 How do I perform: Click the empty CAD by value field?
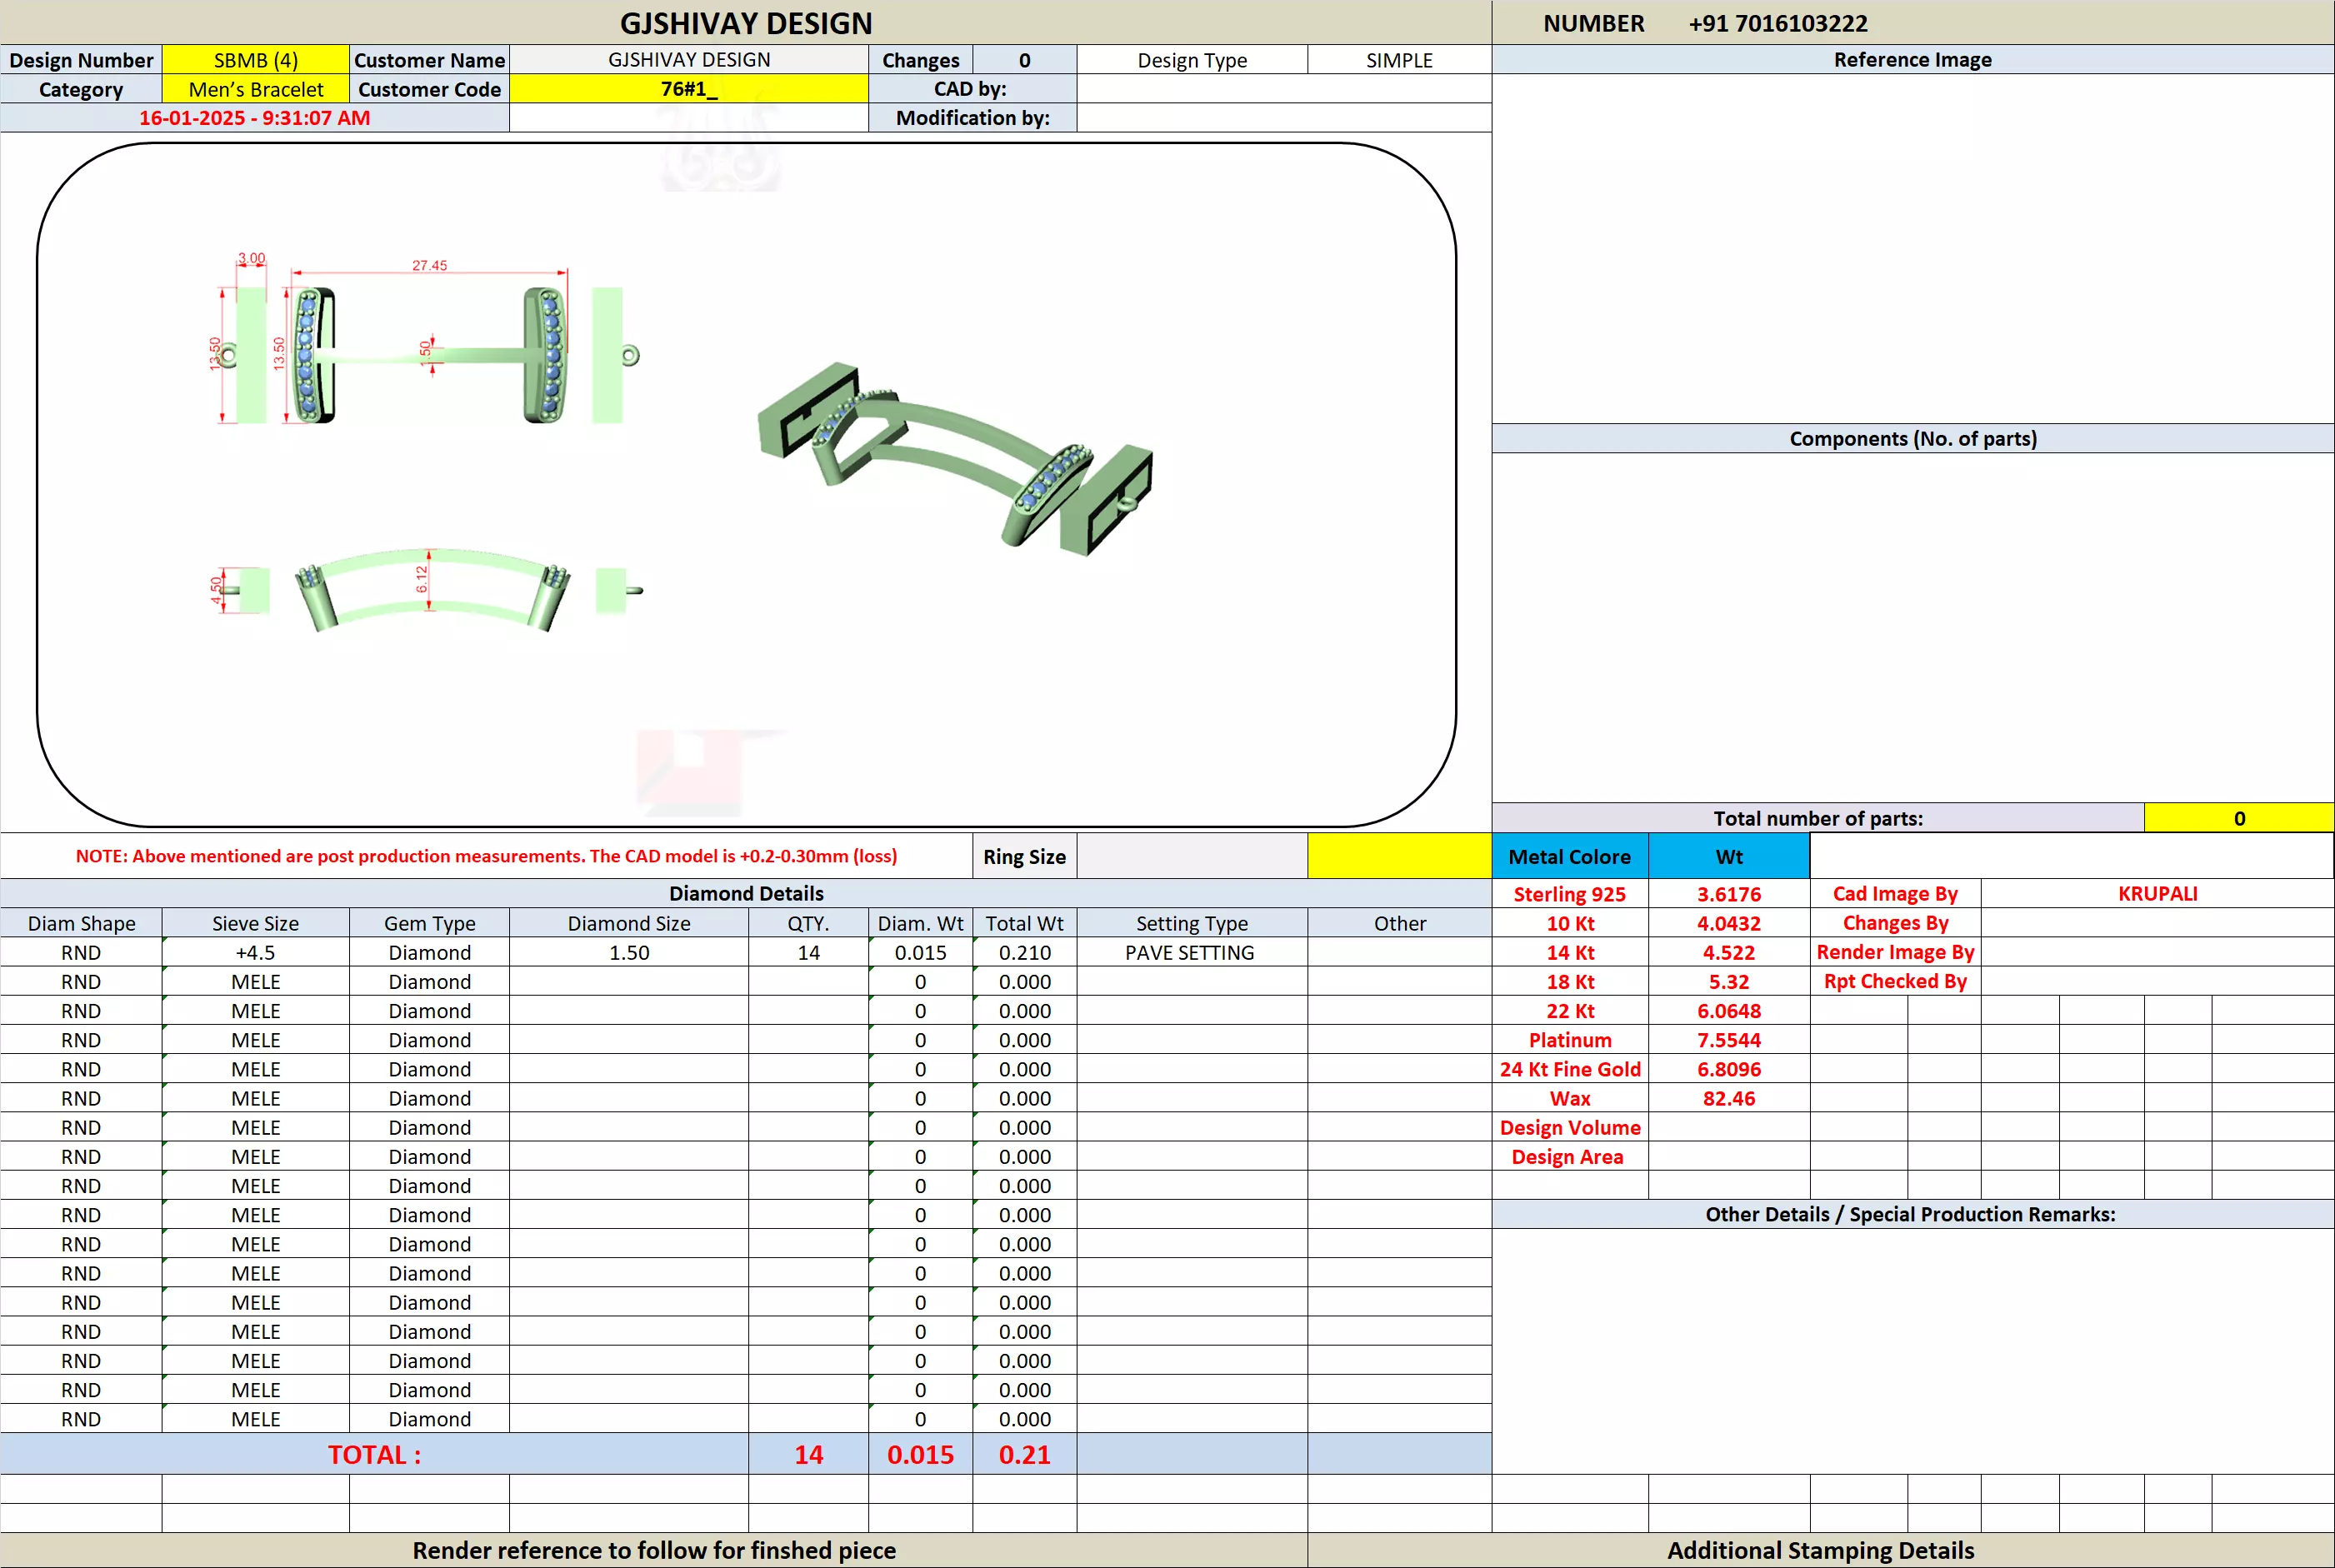pyautogui.click(x=1283, y=89)
